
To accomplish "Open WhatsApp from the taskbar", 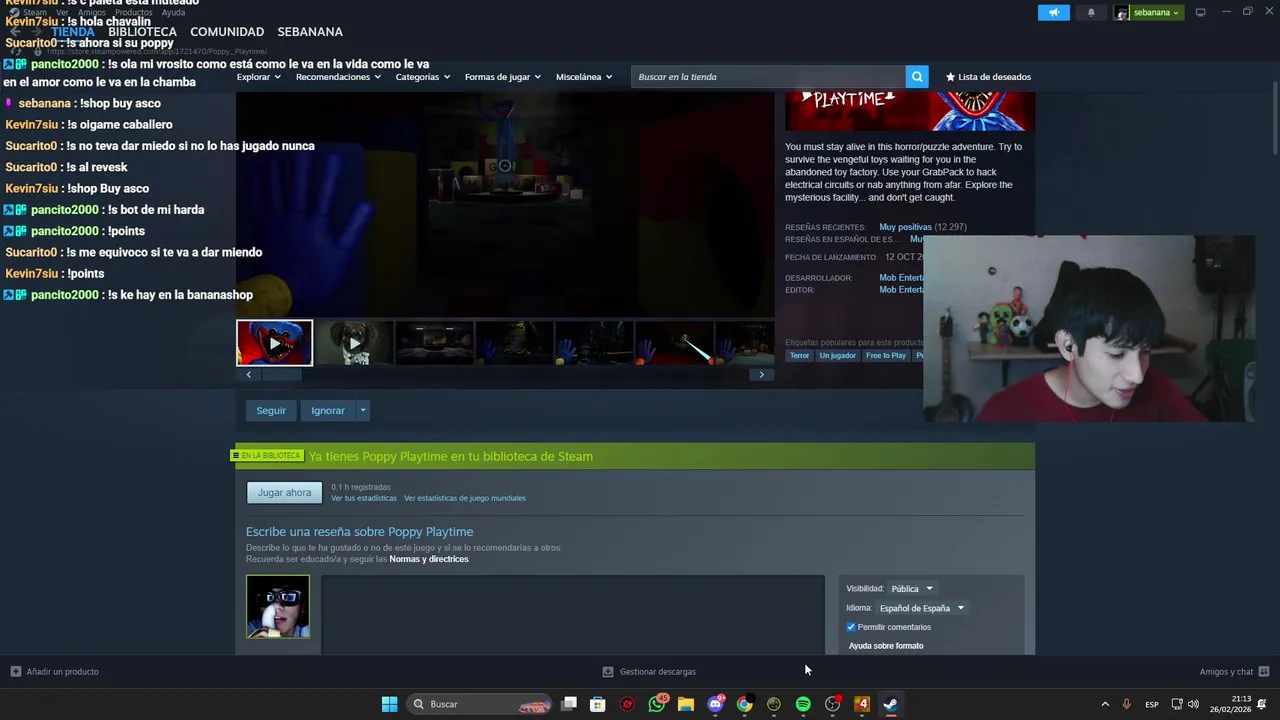I will click(x=657, y=704).
